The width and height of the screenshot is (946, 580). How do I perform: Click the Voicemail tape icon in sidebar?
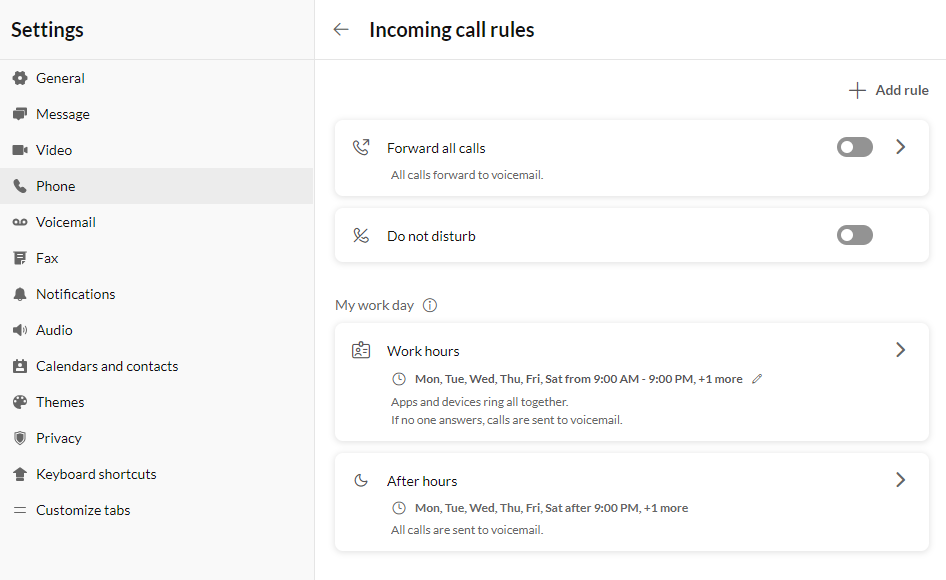tap(20, 222)
